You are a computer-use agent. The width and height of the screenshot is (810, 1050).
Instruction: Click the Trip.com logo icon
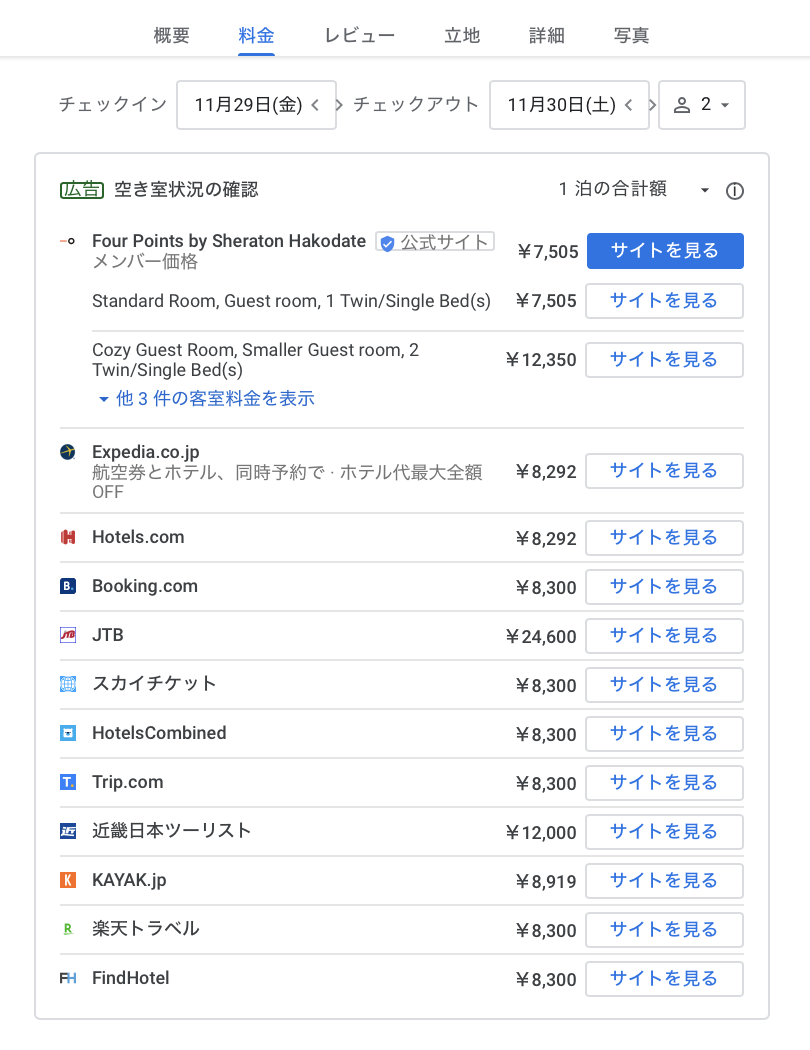[x=68, y=782]
